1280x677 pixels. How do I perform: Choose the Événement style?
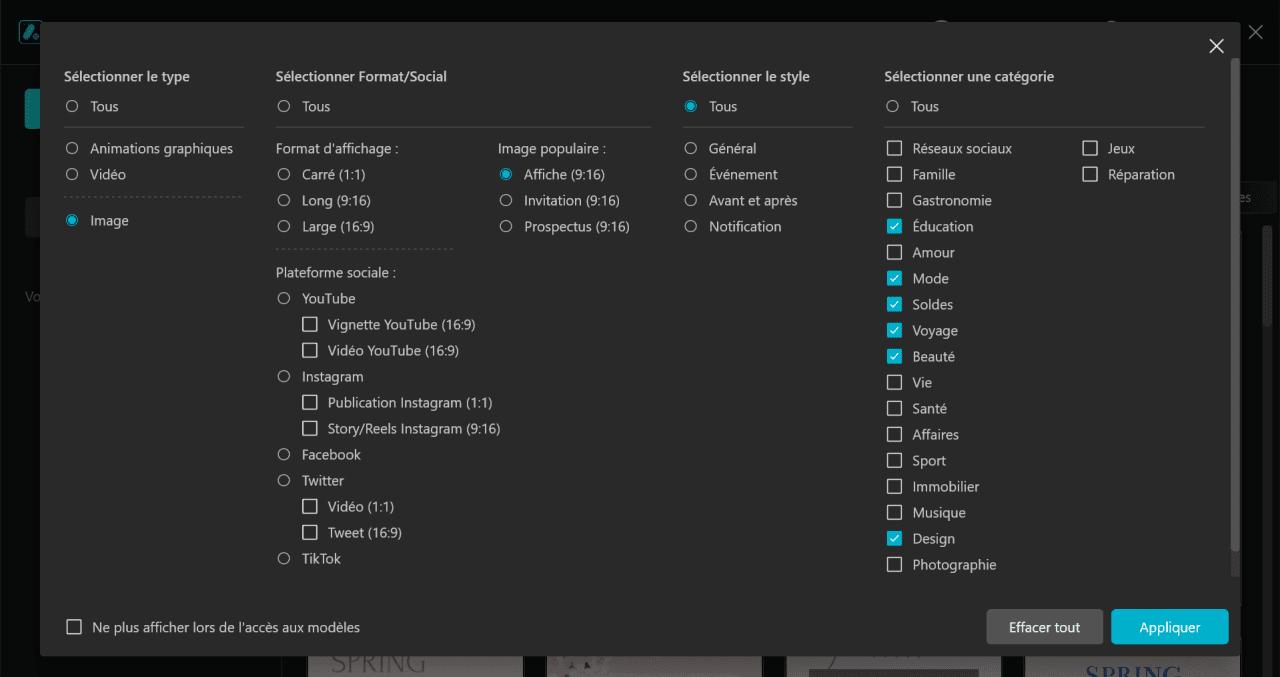coord(691,175)
